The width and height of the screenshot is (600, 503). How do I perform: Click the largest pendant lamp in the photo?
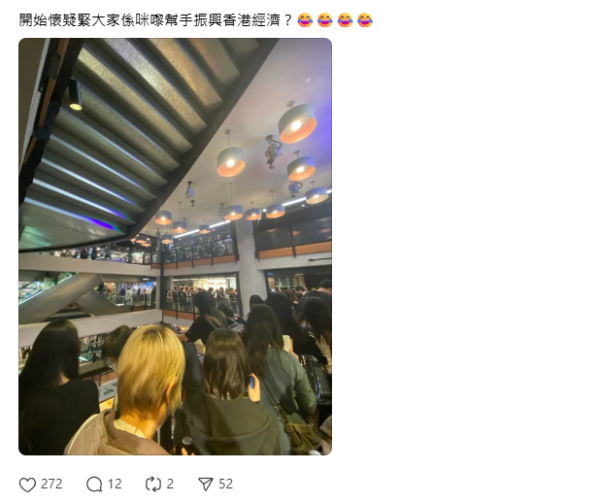coord(297,123)
